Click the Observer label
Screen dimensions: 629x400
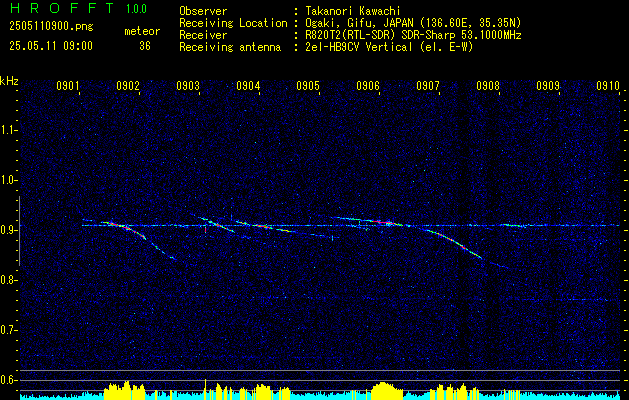pos(203,11)
